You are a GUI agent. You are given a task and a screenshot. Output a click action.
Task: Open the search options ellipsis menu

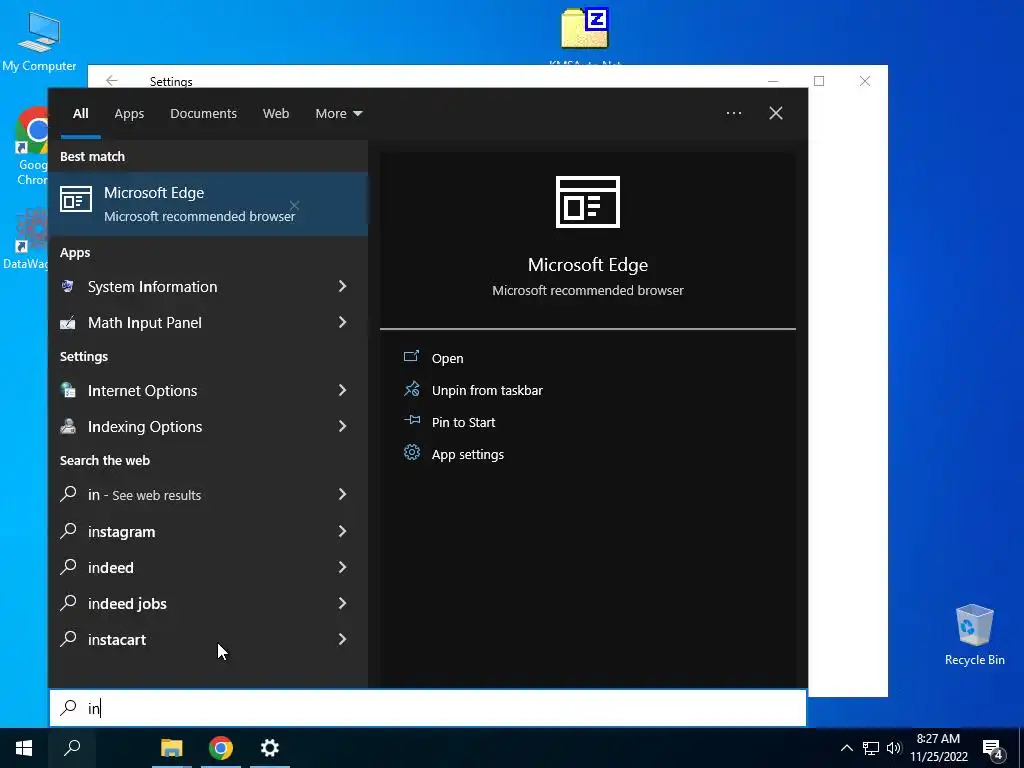734,113
